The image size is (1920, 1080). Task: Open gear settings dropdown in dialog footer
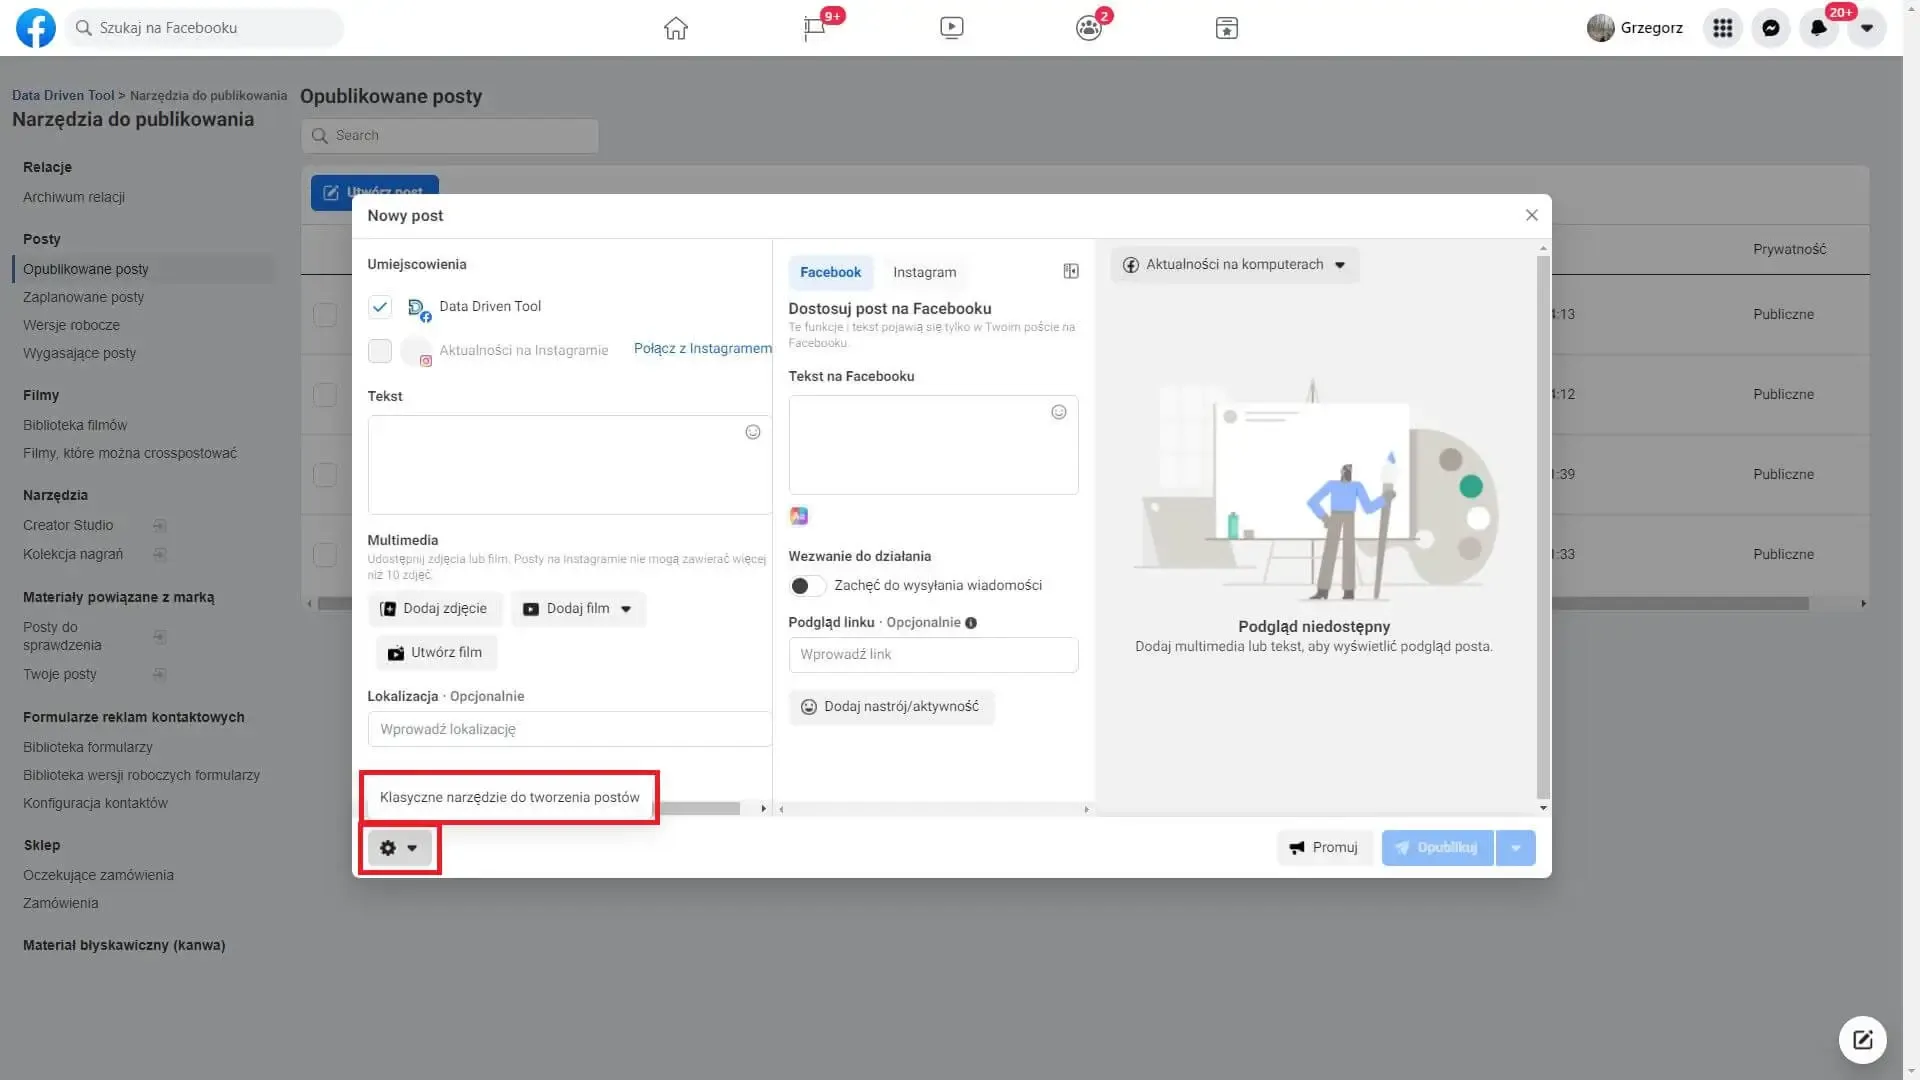click(399, 848)
